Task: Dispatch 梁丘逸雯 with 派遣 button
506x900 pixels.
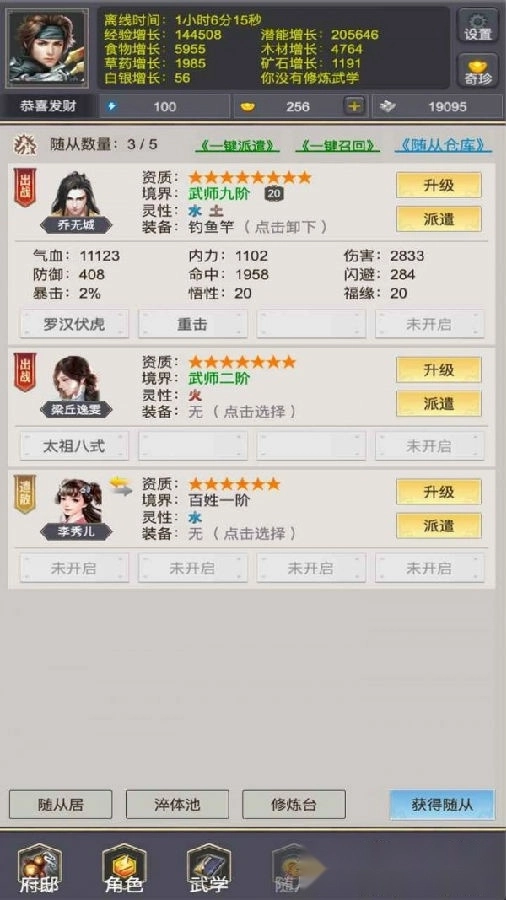Action: pos(439,404)
